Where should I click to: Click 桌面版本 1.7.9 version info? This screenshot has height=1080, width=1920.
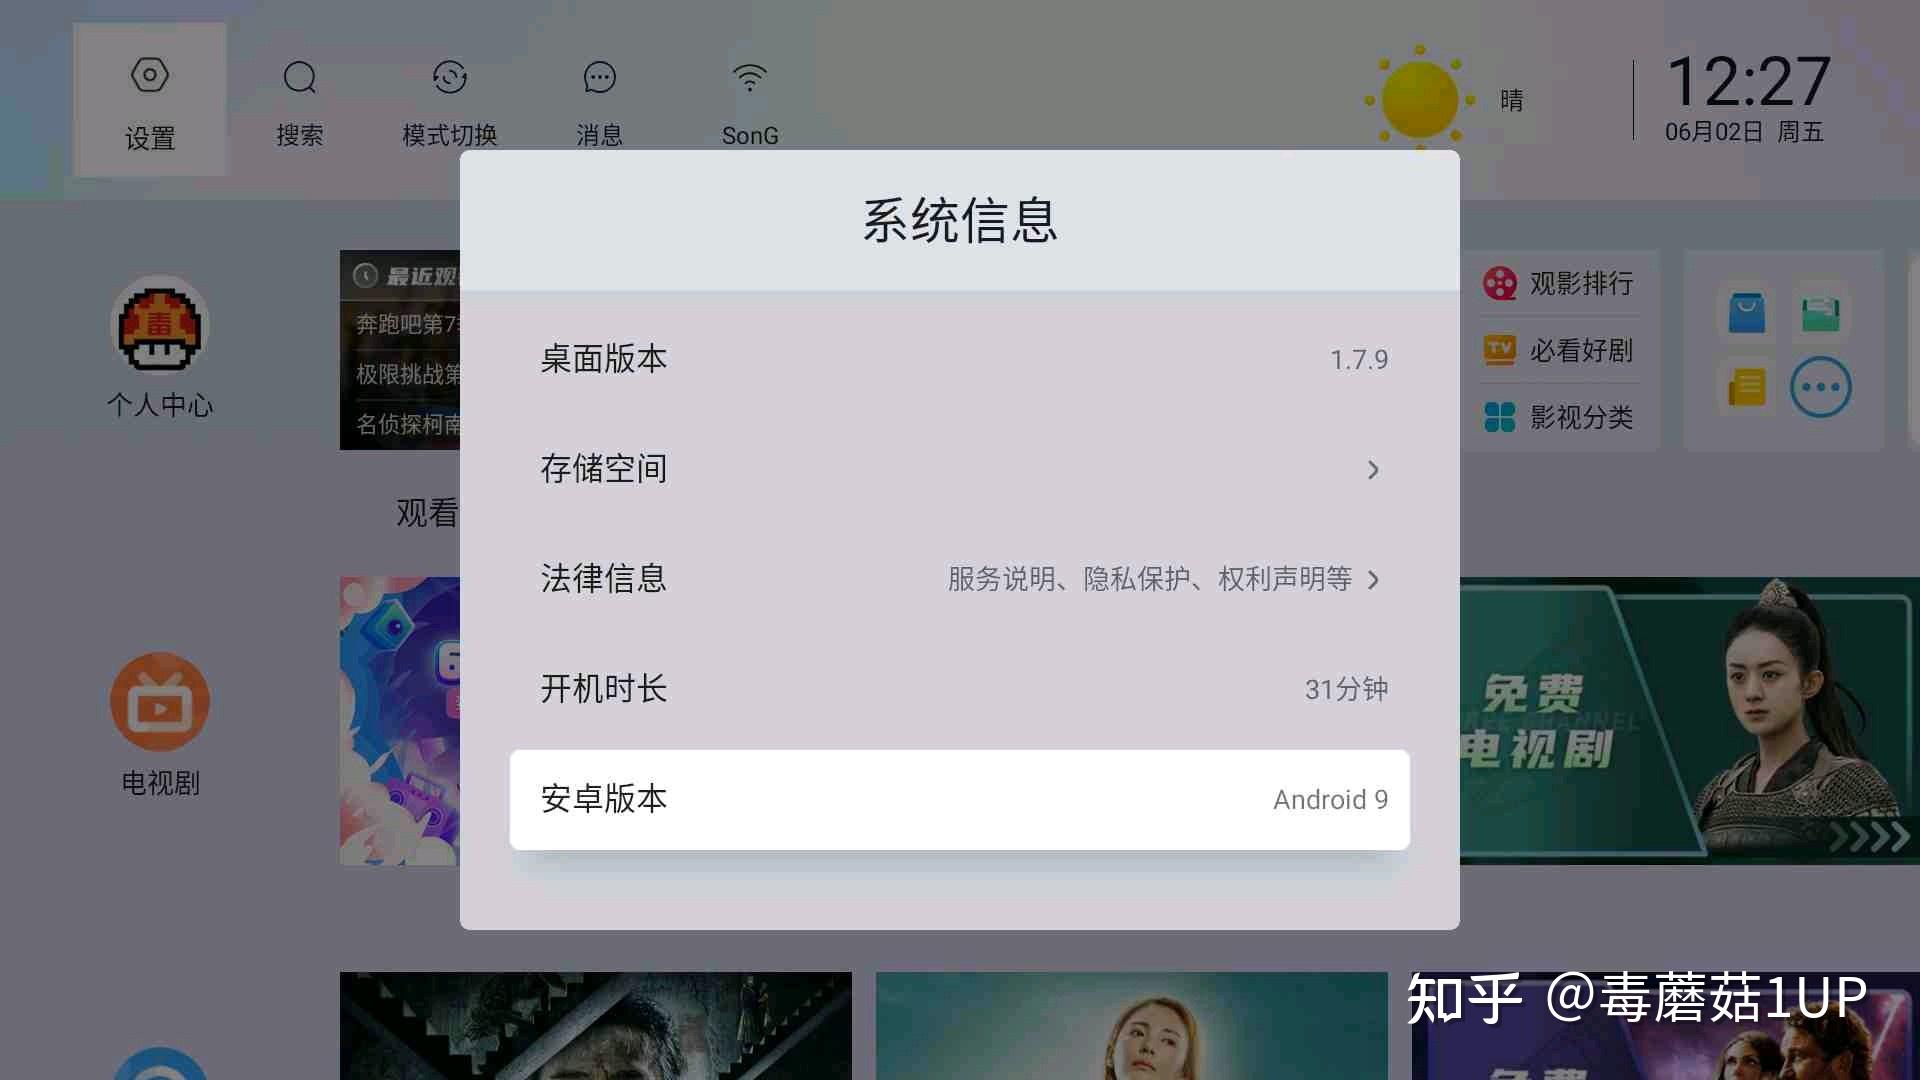point(959,359)
